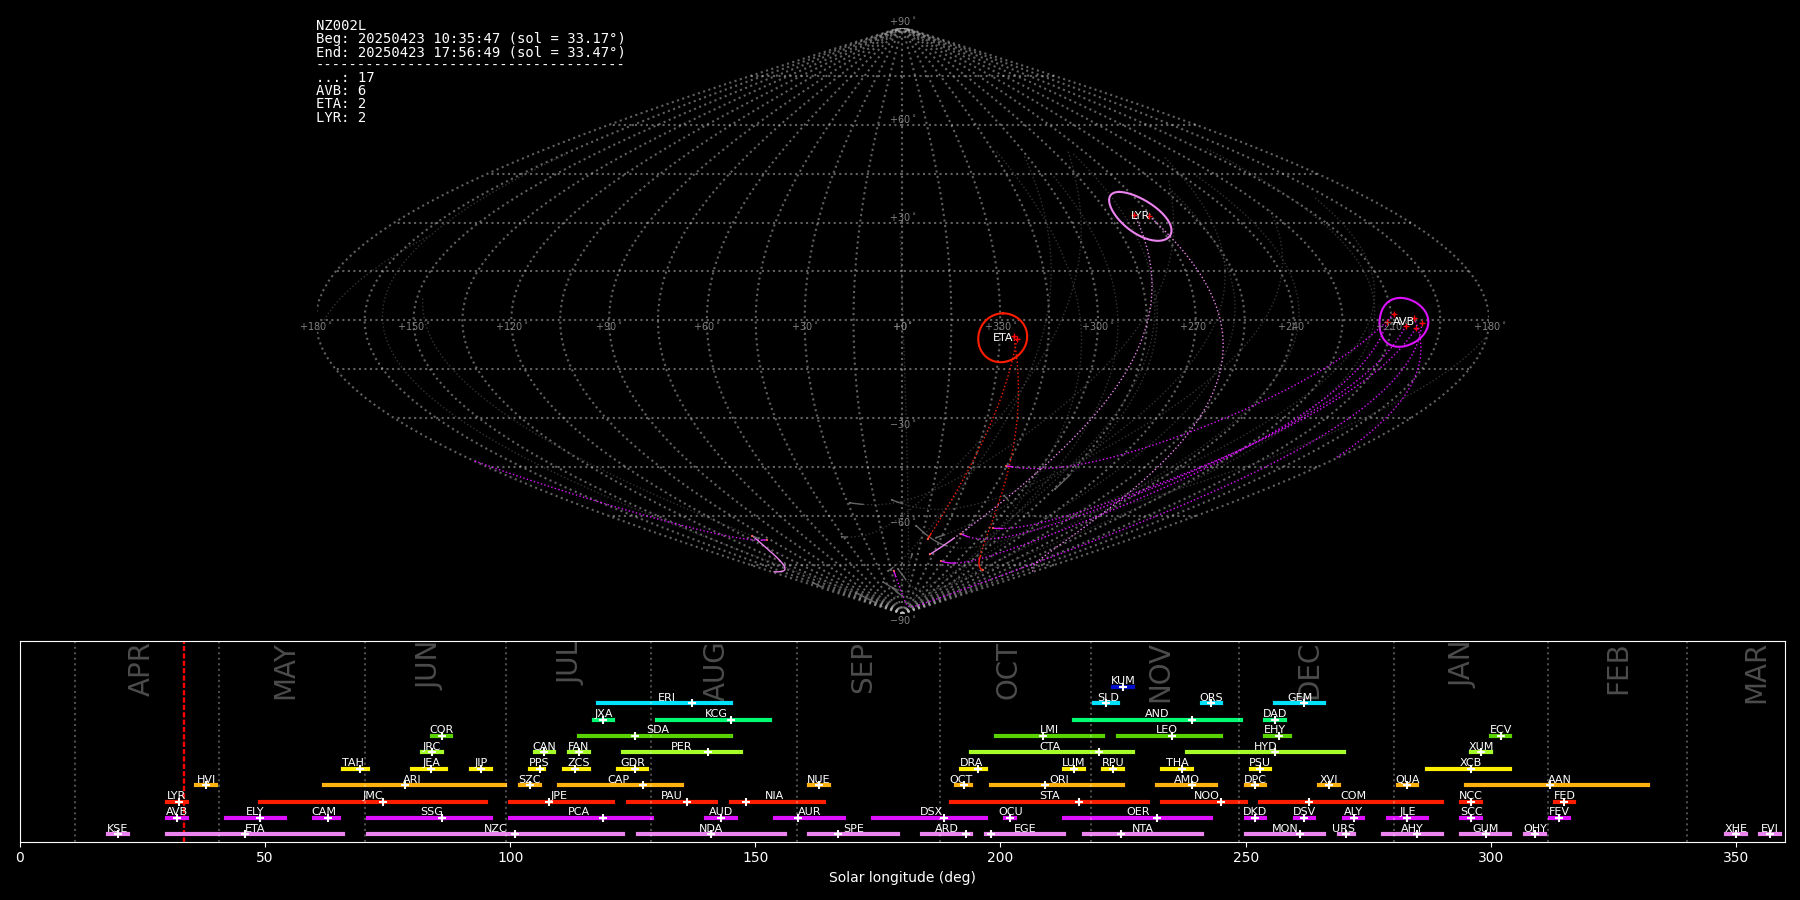Click the red dashed current solar longitude line
The height and width of the screenshot is (900, 1800).
click(184, 741)
